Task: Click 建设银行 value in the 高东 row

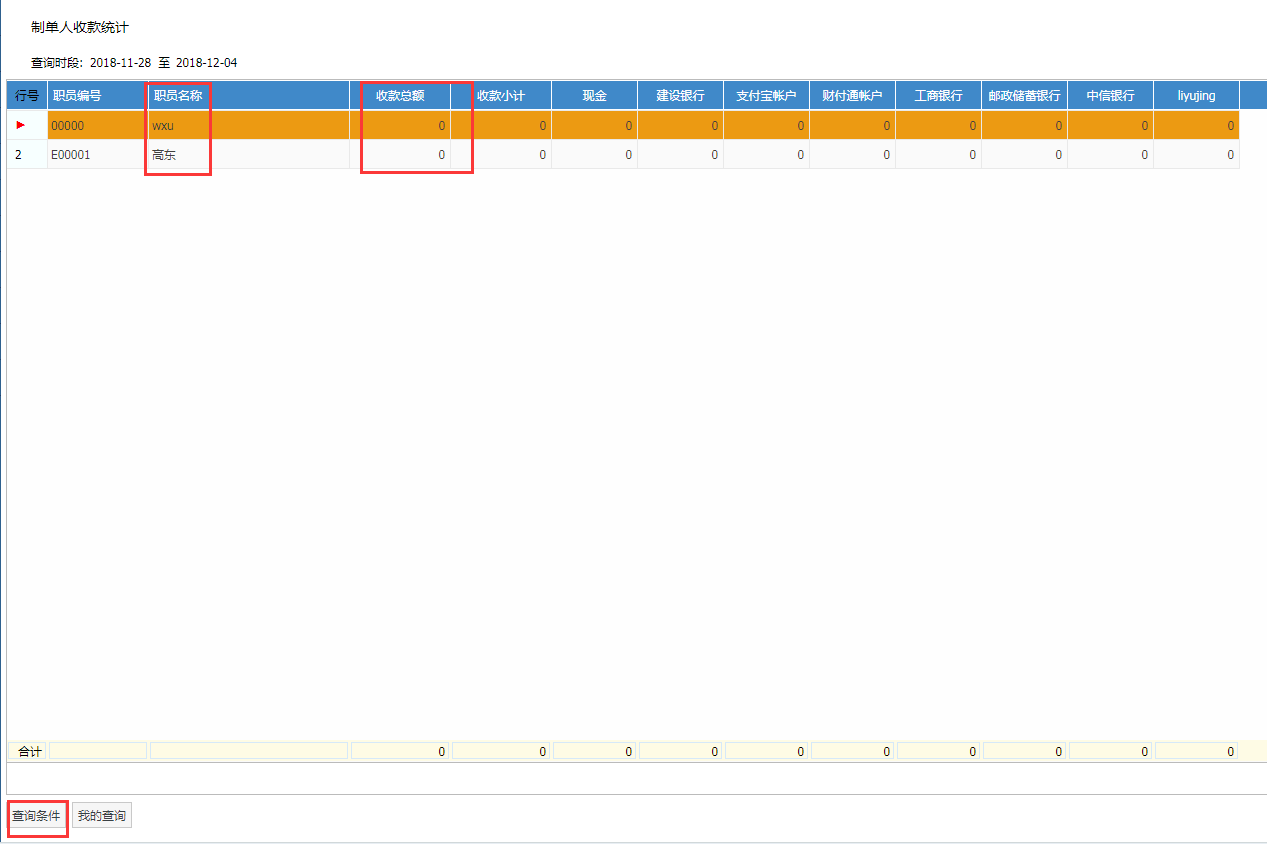Action: point(680,155)
